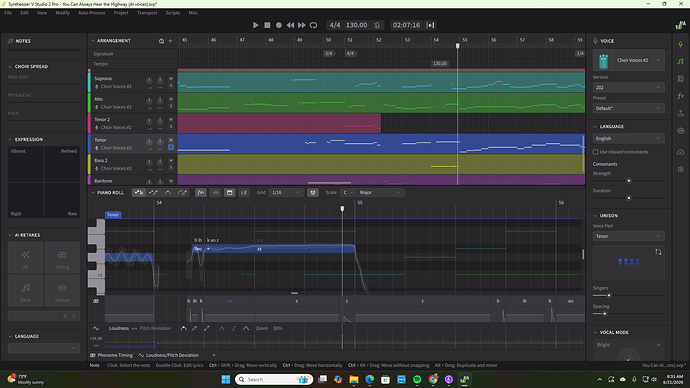The width and height of the screenshot is (690, 388).
Task: Click the Play button in transport bar
Action: point(256,25)
